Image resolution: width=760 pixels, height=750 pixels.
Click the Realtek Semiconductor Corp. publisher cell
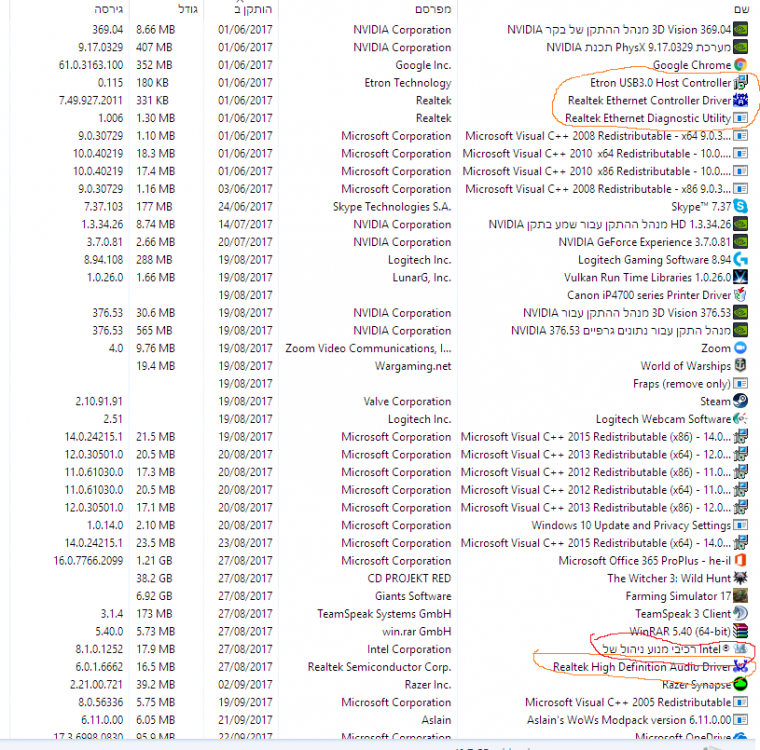tap(379, 667)
